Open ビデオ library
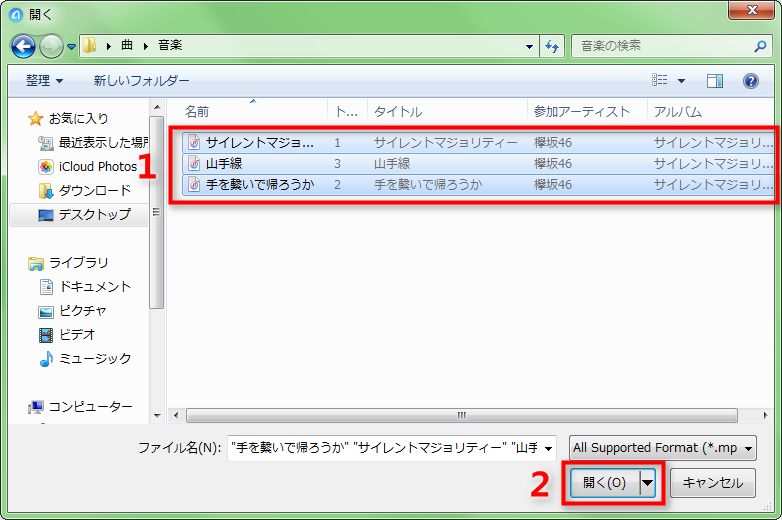This screenshot has height=520, width=782. tap(77, 334)
